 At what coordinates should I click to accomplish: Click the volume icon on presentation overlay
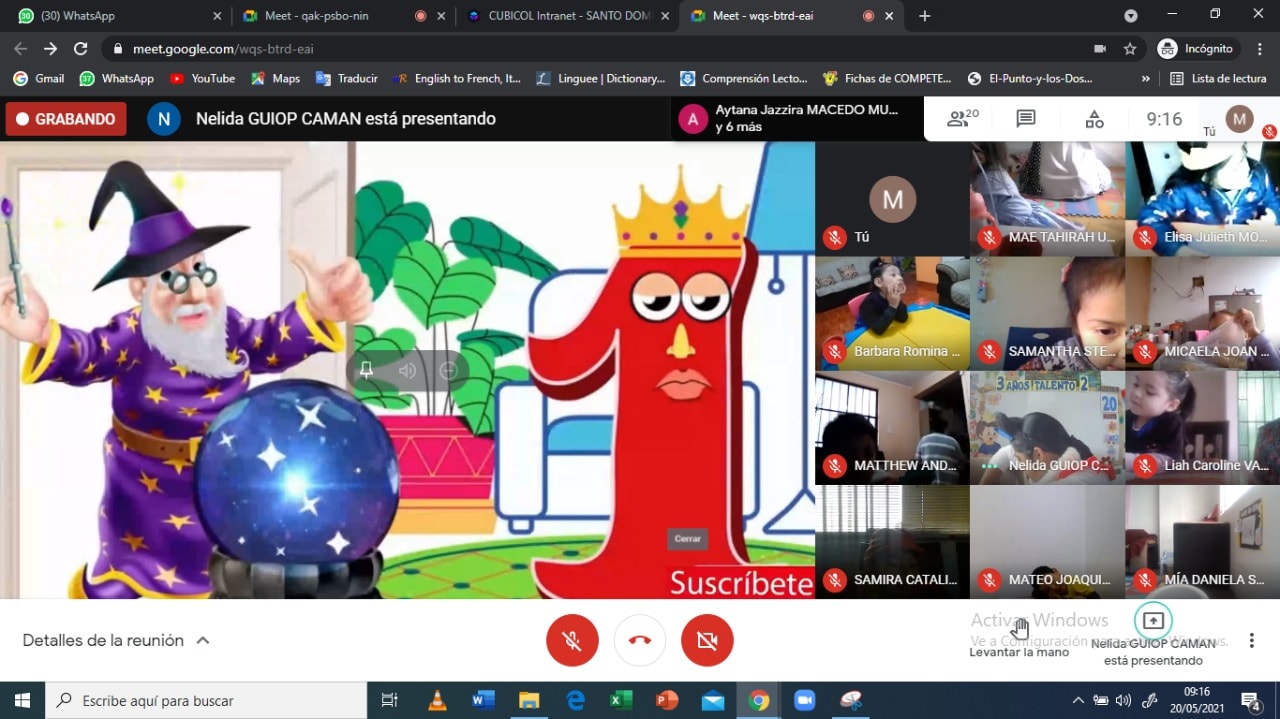tap(407, 371)
